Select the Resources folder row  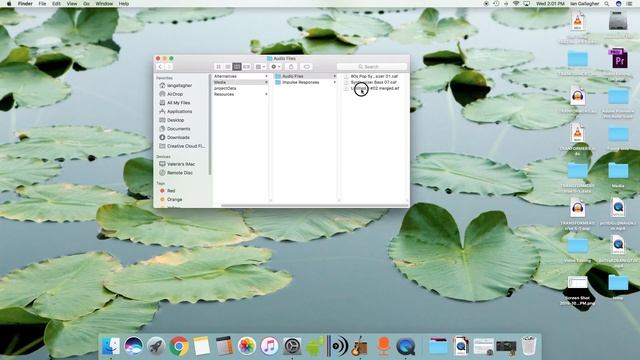tap(240, 94)
